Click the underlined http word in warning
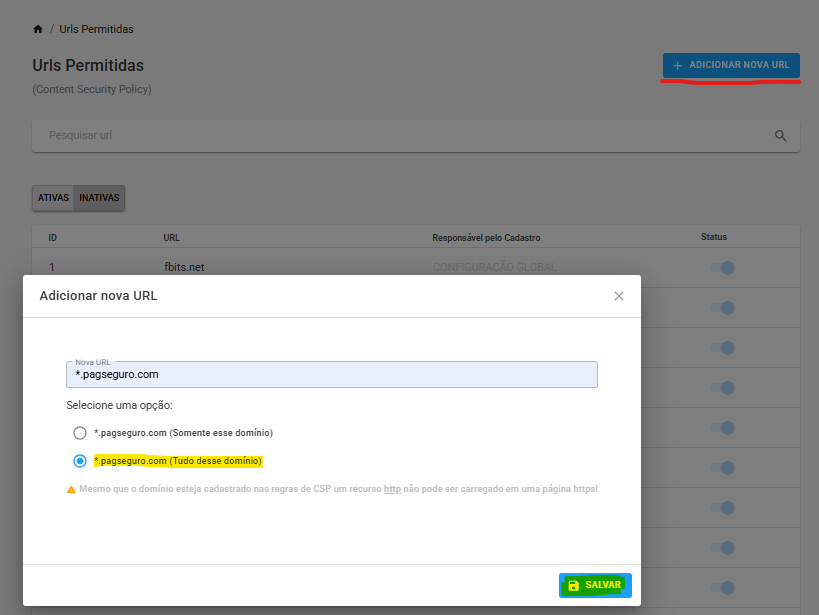 392,489
